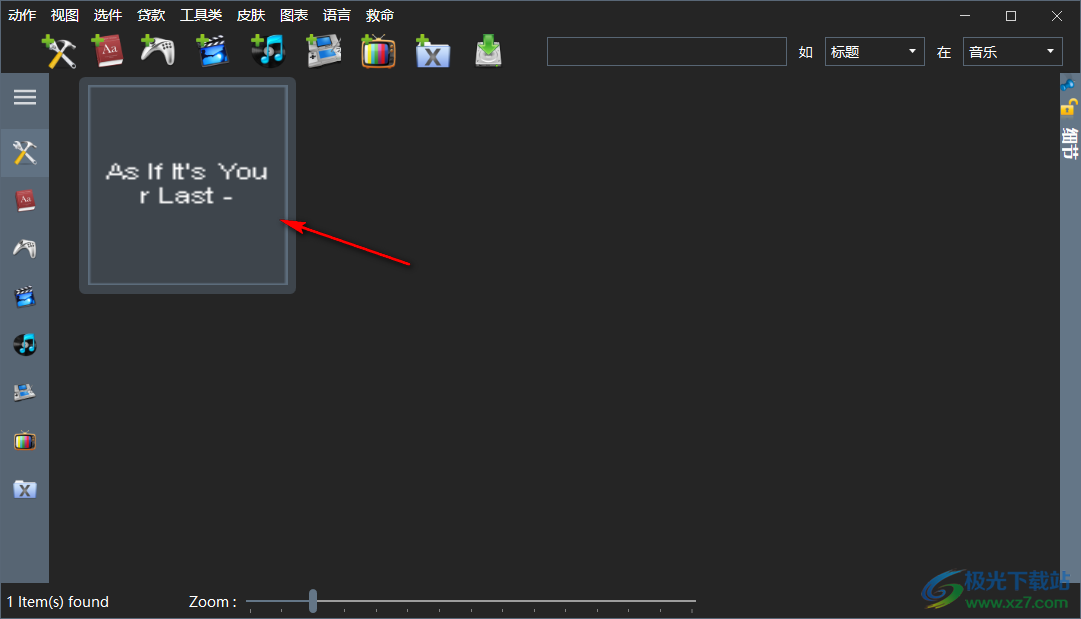
Task: Click the unlock padlock icon on right panel
Action: point(1069,108)
